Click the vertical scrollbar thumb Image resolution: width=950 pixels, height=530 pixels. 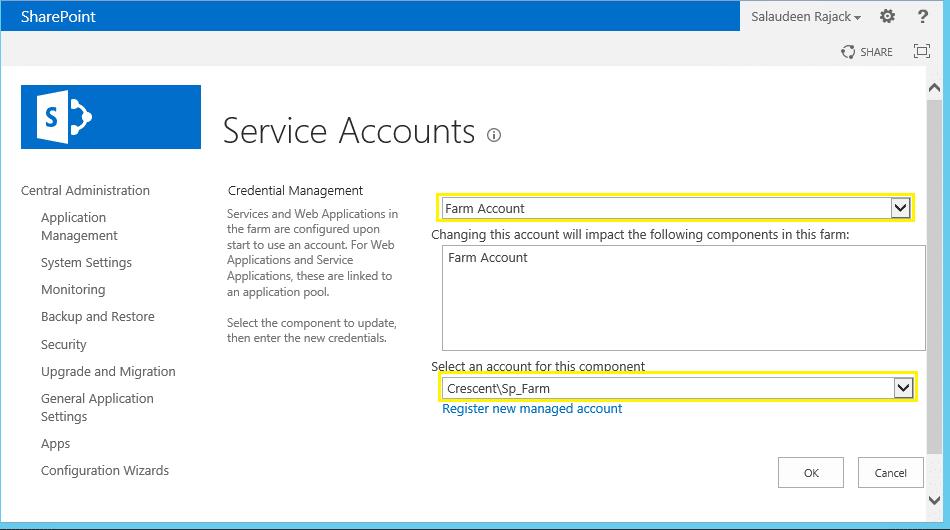point(934,276)
